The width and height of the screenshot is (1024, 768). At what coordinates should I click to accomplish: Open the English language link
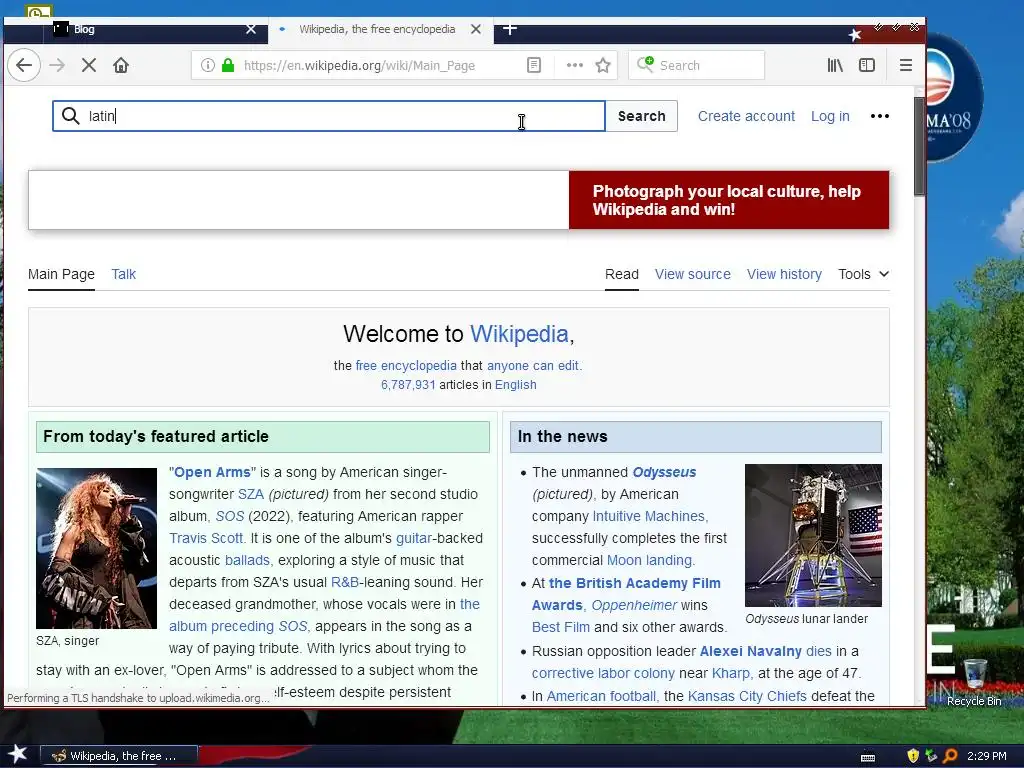515,385
